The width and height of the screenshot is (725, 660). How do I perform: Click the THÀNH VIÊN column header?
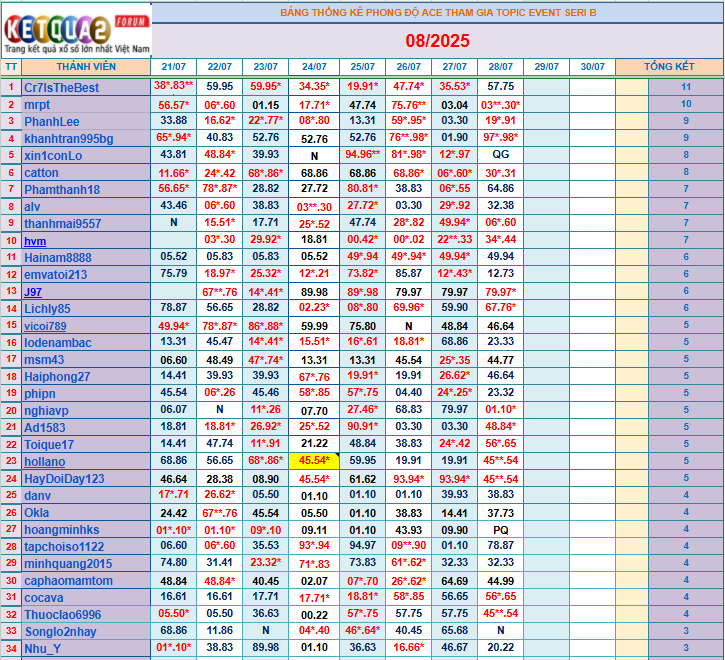click(x=86, y=67)
